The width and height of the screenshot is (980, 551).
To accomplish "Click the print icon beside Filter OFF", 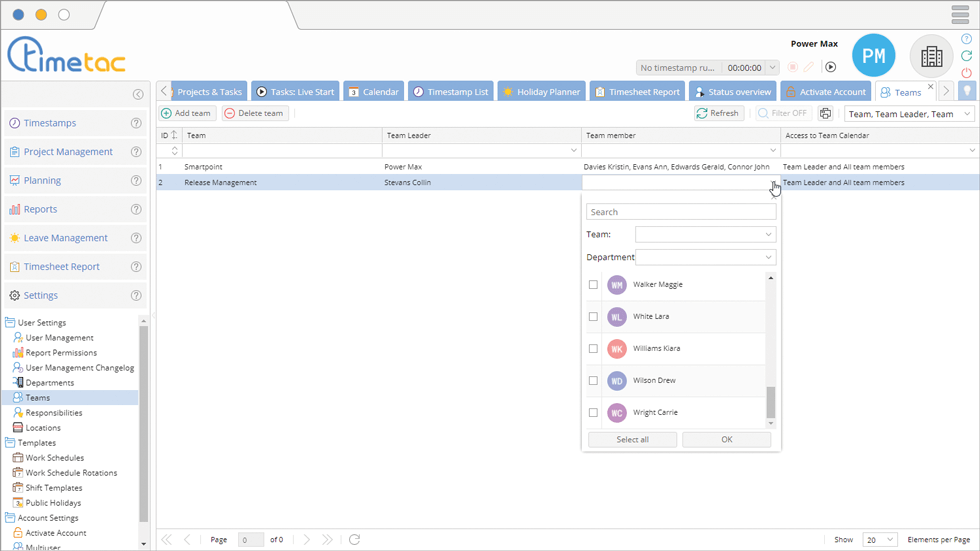I will pyautogui.click(x=825, y=114).
